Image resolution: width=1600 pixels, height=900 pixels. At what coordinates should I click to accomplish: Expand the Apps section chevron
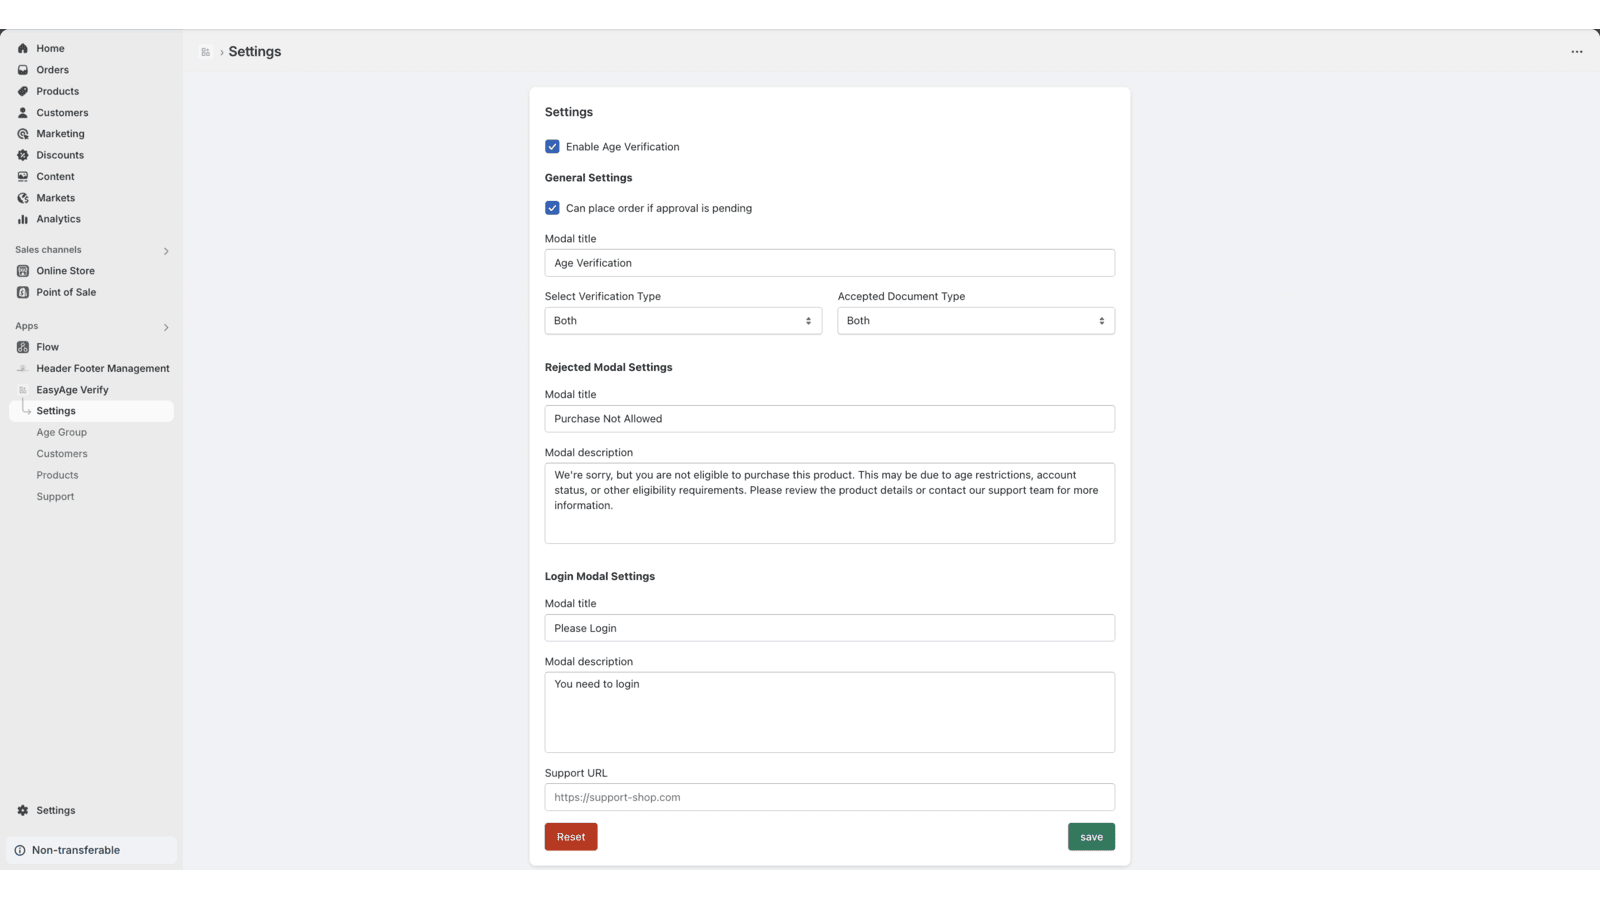[x=166, y=327]
